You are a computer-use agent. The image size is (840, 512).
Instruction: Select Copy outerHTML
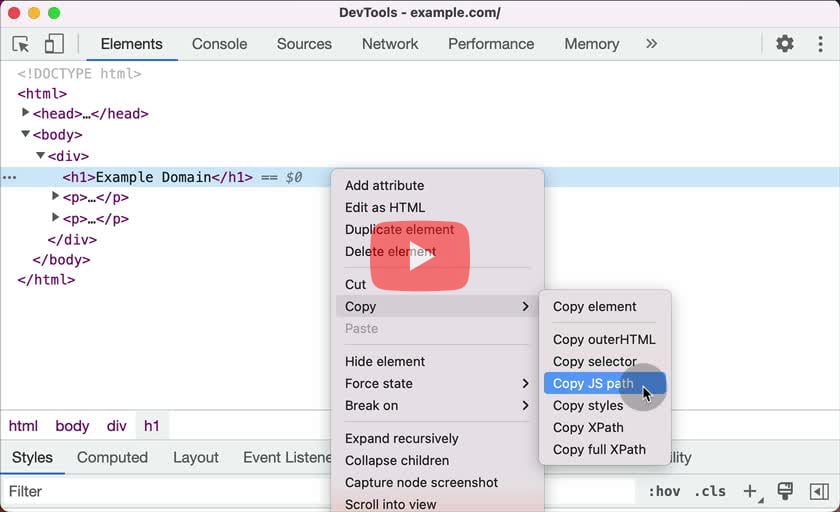pos(605,340)
